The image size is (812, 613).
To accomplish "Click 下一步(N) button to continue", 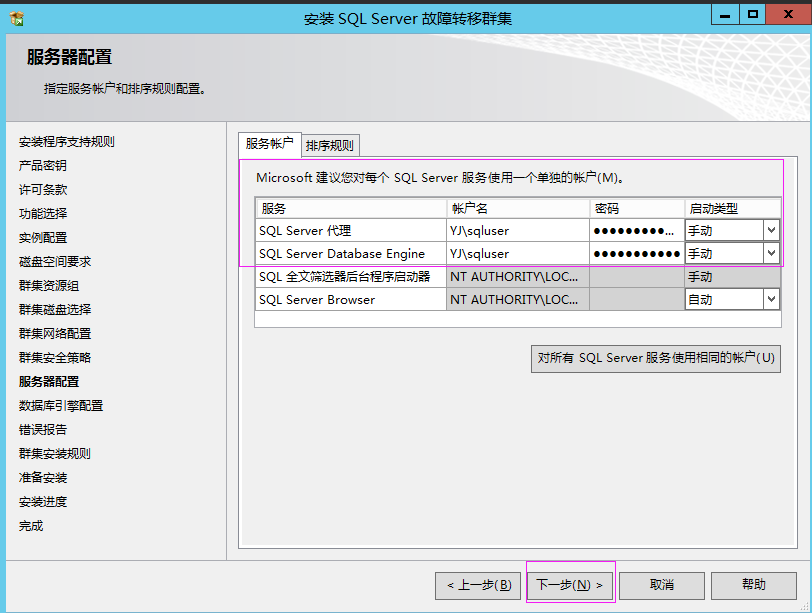I will click(x=570, y=585).
